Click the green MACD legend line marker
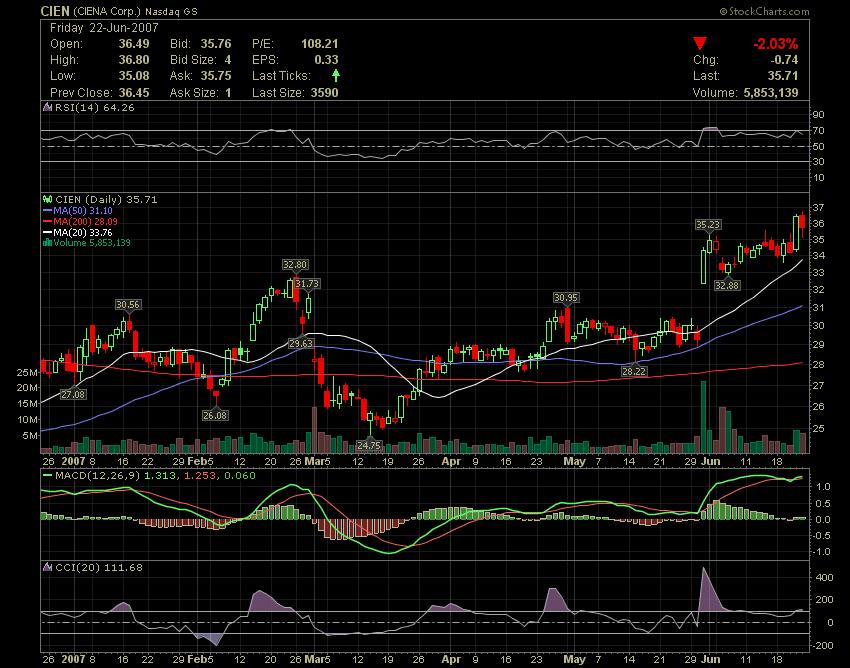Image resolution: width=850 pixels, height=668 pixels. coord(47,476)
